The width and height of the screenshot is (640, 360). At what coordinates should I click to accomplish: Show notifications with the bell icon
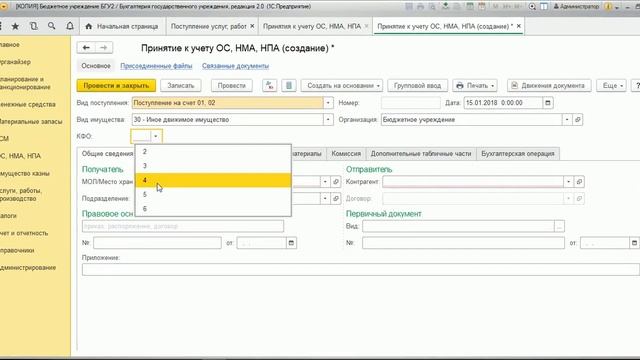70,26
